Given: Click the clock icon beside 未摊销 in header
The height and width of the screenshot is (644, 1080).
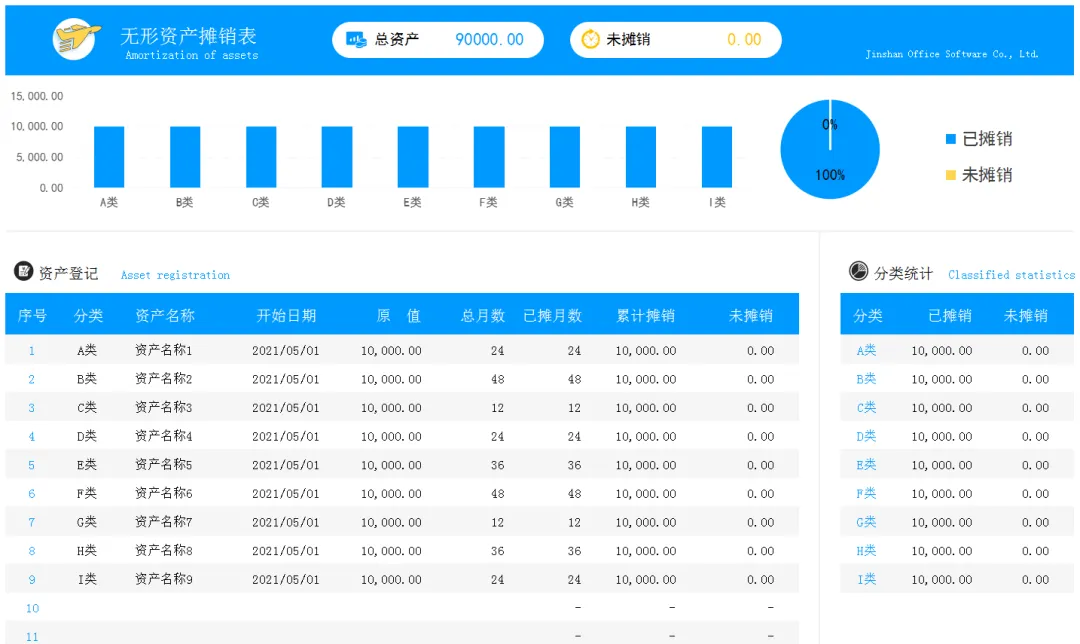Looking at the screenshot, I should 590,39.
